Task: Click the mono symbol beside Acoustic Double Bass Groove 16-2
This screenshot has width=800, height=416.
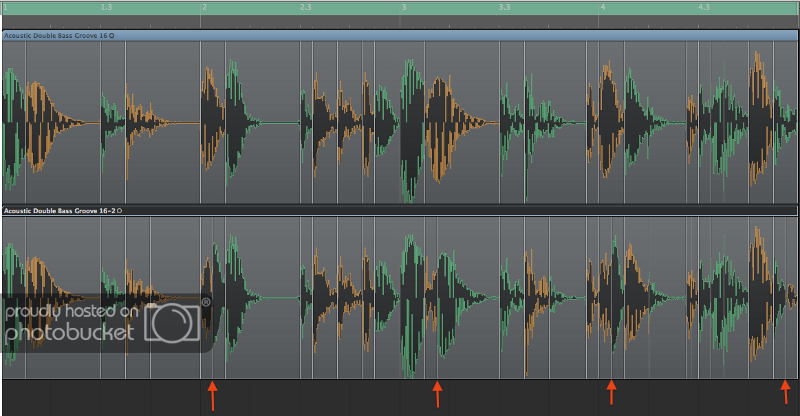Action: point(119,210)
